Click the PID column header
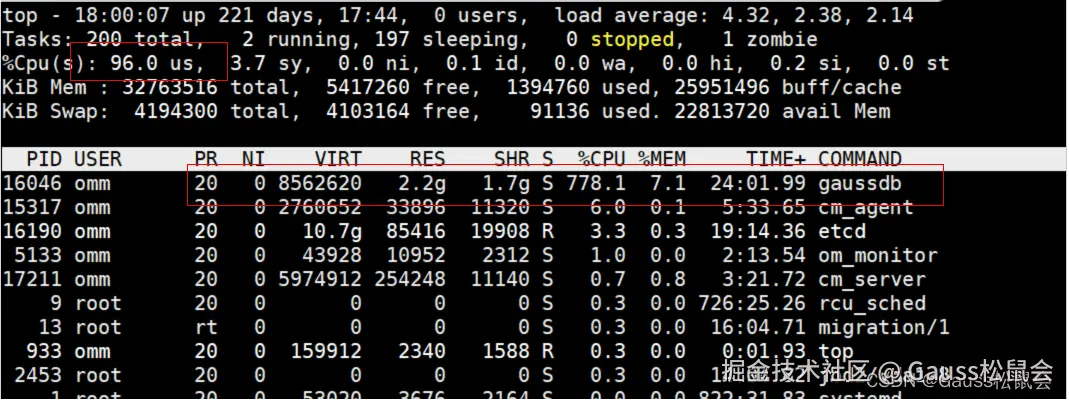1069x400 pixels. 44,159
